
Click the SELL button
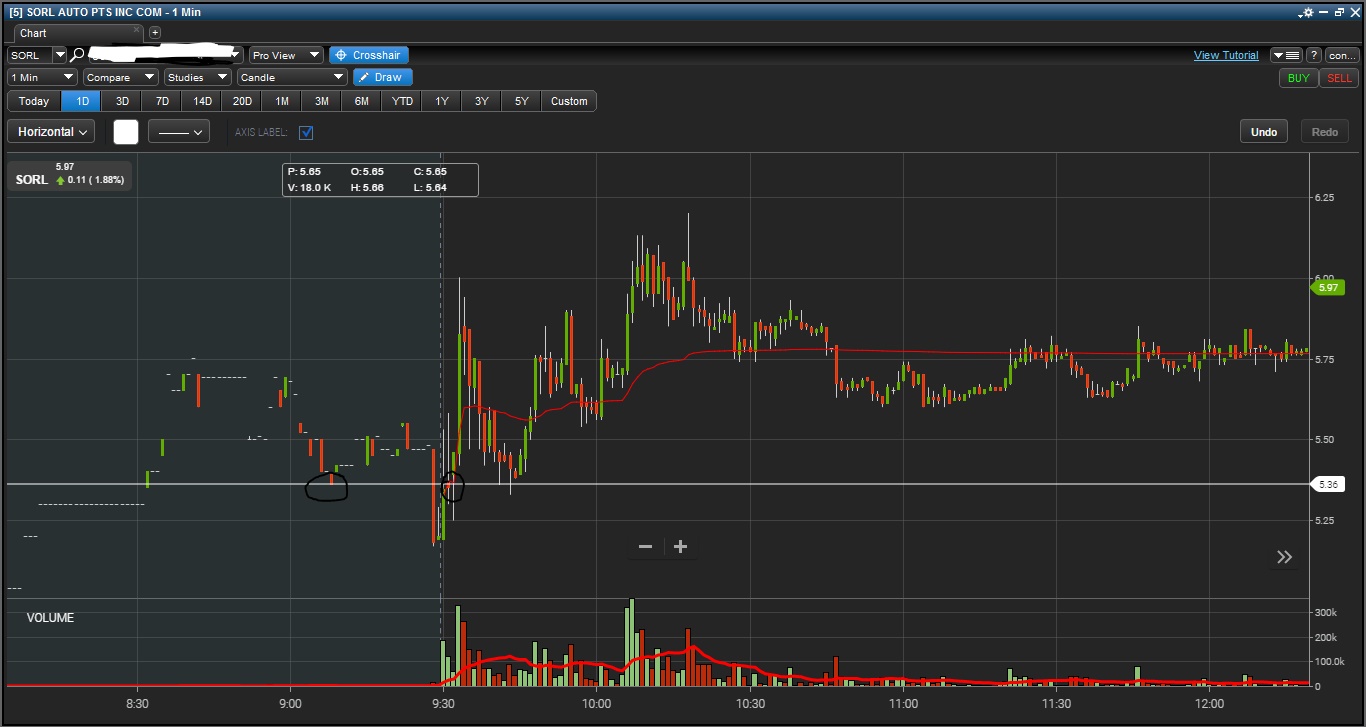tap(1340, 78)
